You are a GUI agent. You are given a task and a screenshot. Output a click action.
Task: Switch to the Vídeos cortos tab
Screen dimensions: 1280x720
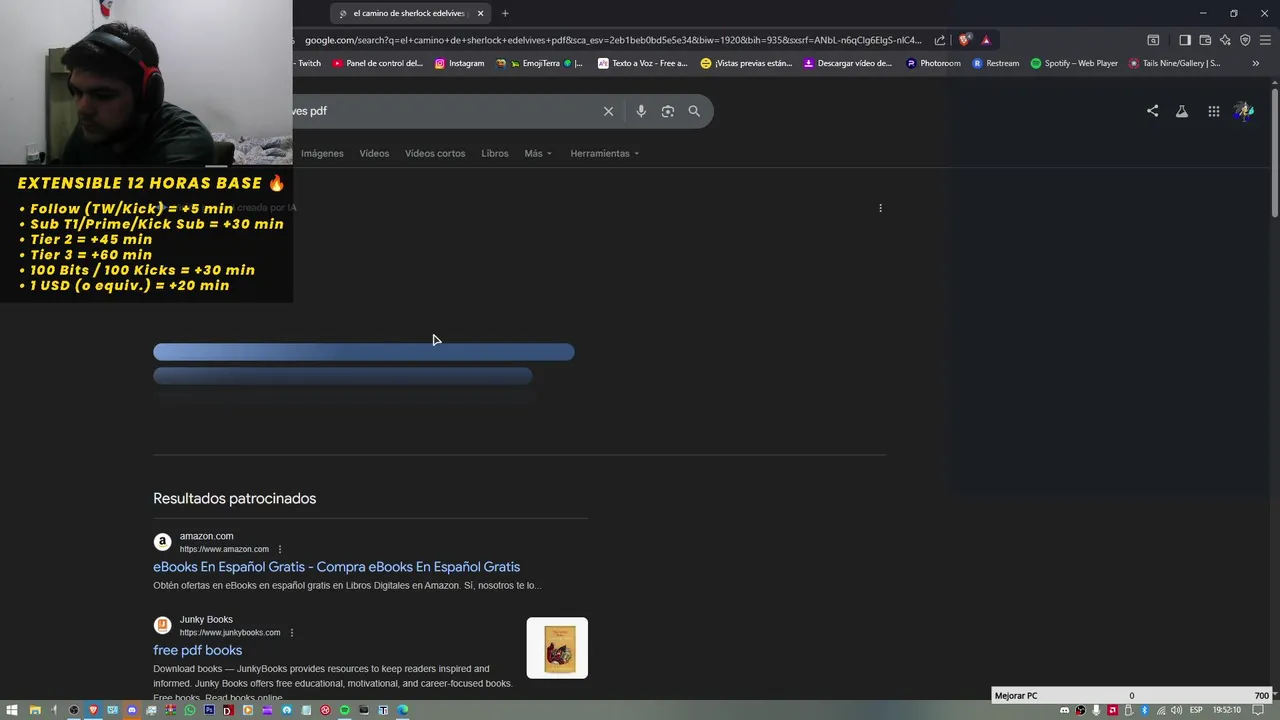[435, 153]
